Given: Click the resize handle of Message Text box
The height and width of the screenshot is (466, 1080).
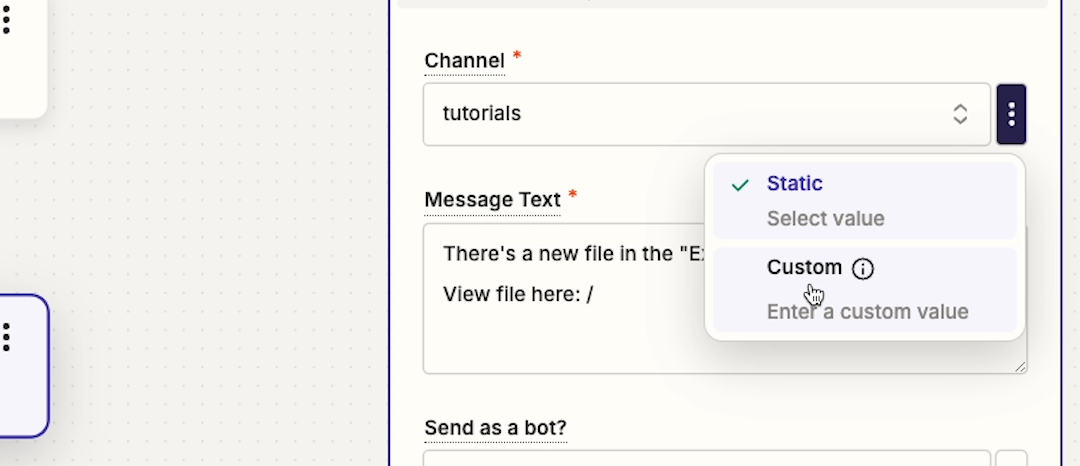Looking at the screenshot, I should pyautogui.click(x=1020, y=367).
